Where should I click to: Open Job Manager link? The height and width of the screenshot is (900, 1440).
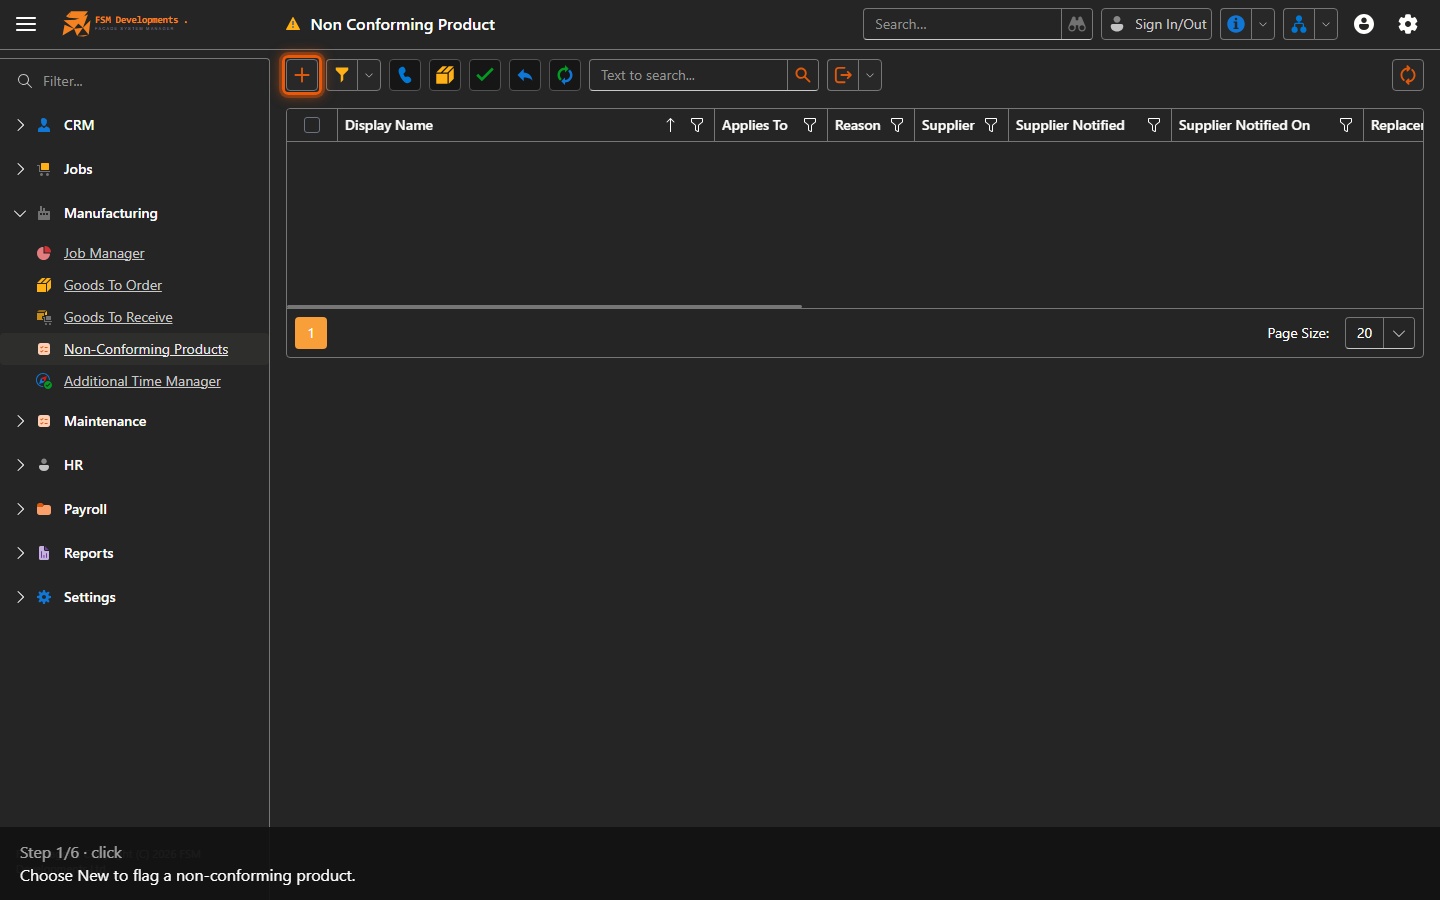tap(104, 253)
